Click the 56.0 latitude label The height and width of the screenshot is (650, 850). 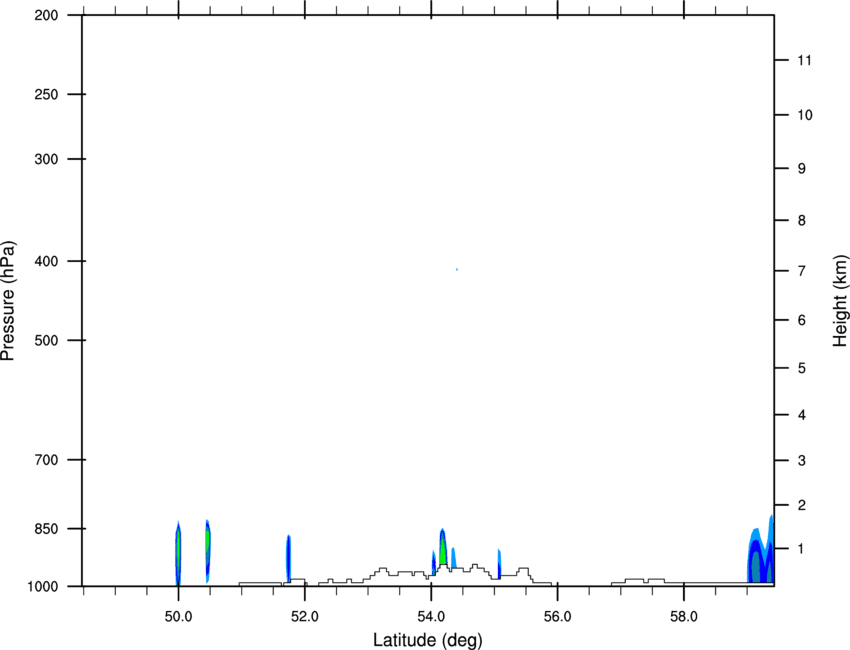tap(558, 617)
